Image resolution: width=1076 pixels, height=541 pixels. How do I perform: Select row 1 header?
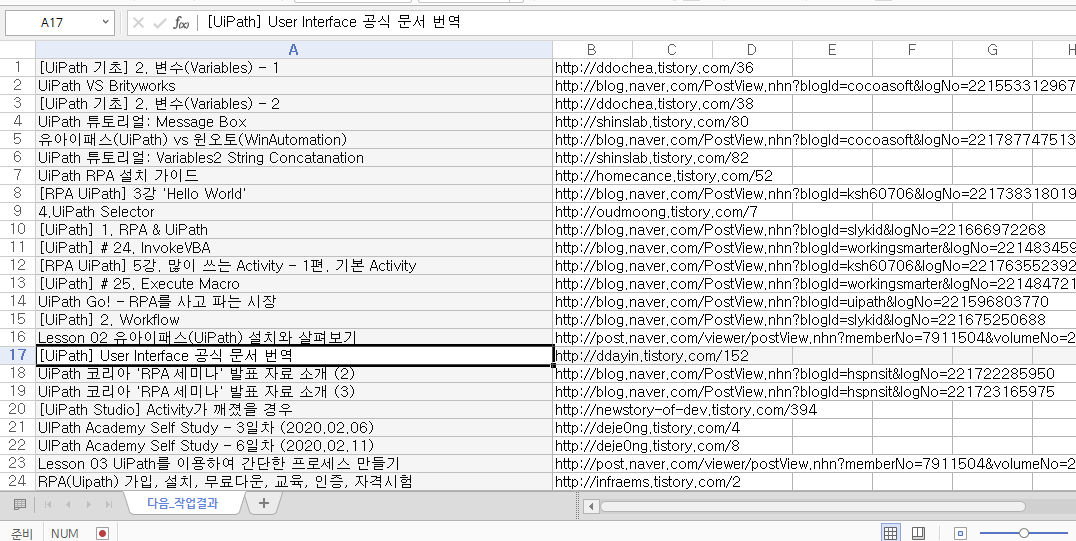18,67
